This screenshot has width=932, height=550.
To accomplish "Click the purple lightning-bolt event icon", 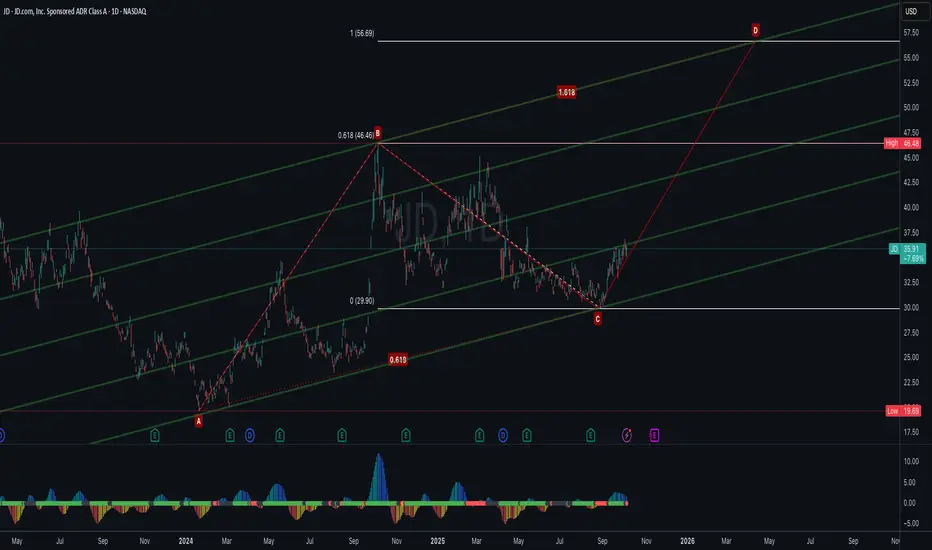I will pyautogui.click(x=626, y=435).
